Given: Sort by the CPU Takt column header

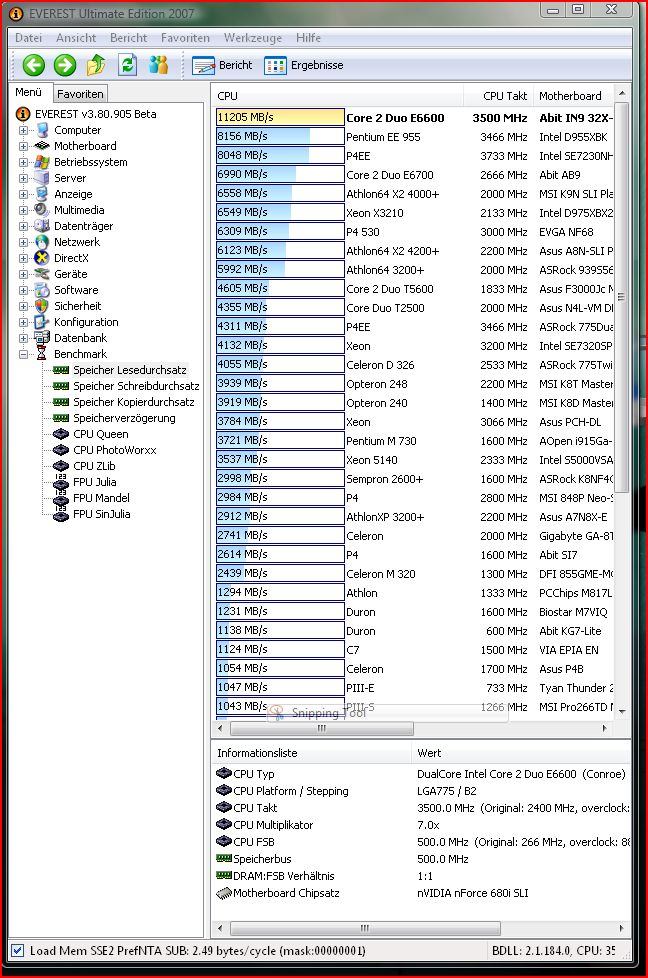Looking at the screenshot, I should 498,96.
